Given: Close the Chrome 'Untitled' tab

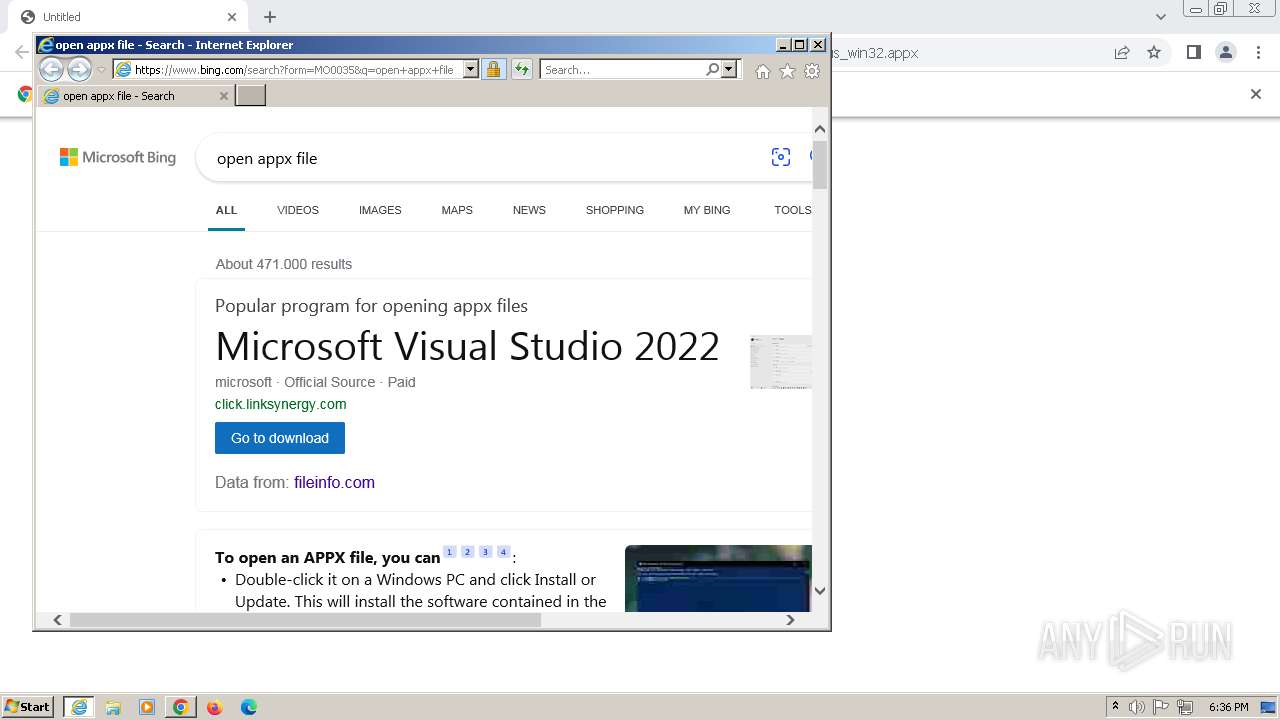Looking at the screenshot, I should [x=232, y=17].
